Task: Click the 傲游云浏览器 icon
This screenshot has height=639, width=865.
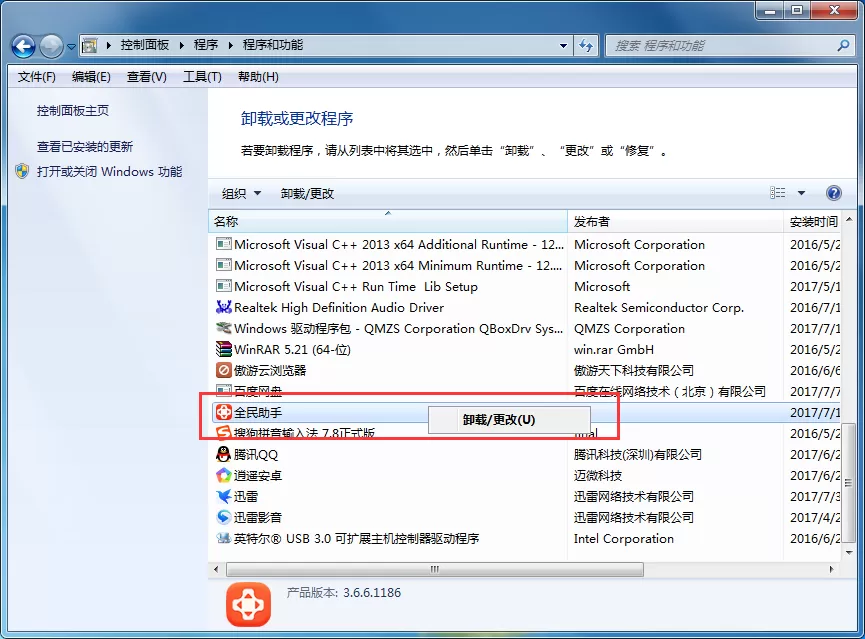Action: click(x=223, y=370)
